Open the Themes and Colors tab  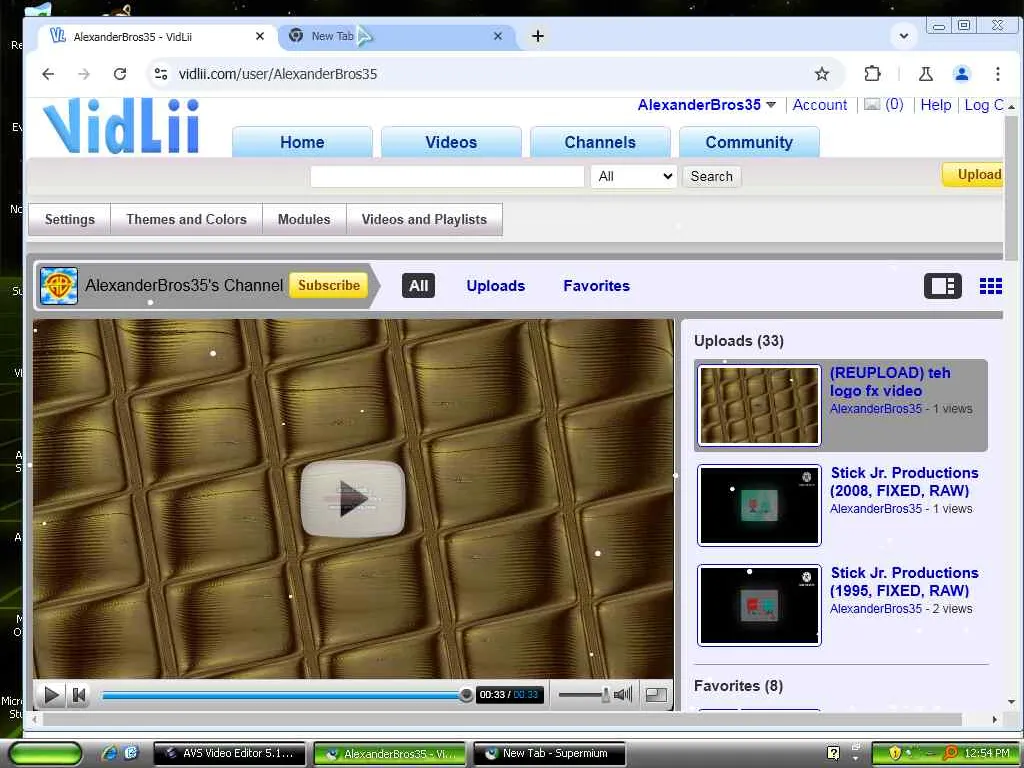point(187,219)
